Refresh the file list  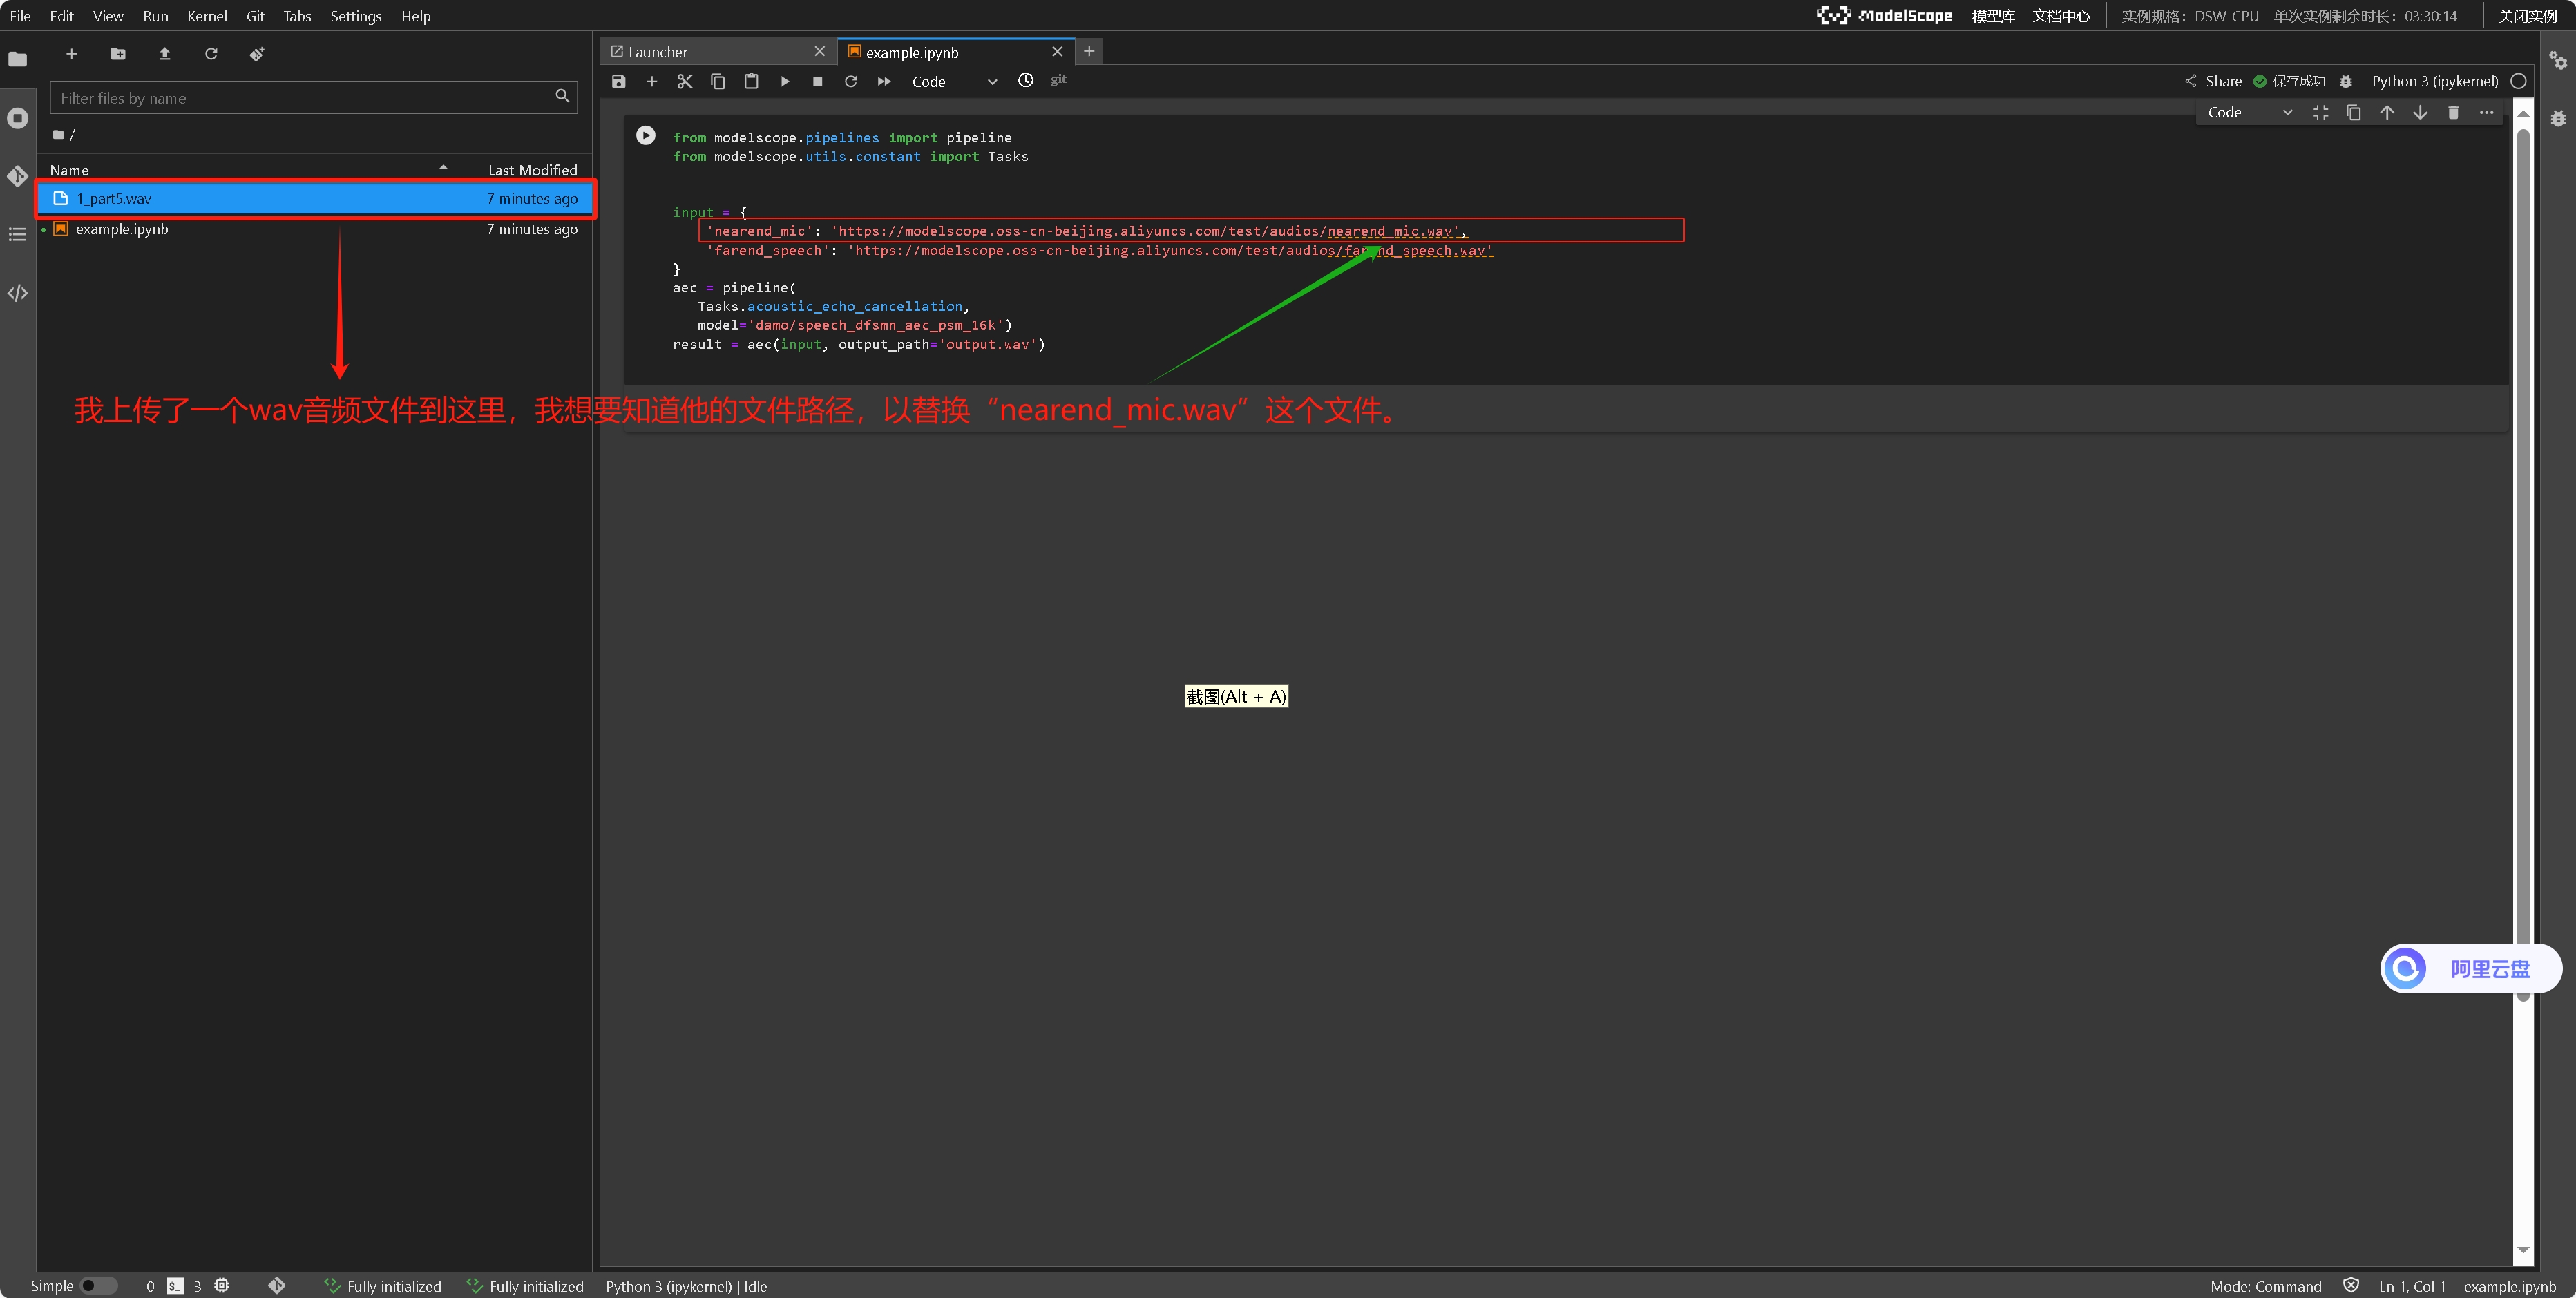point(211,54)
